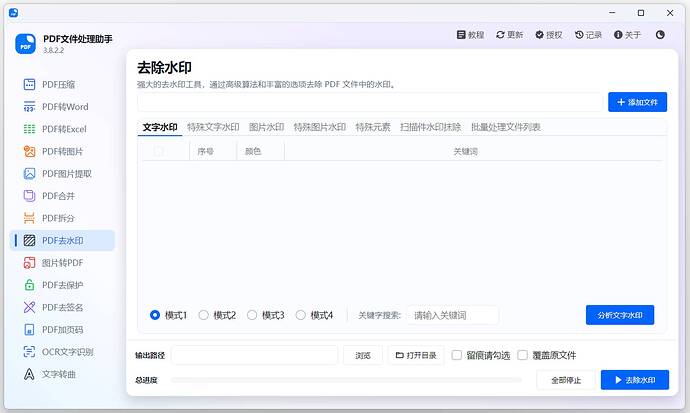Select 模式3 radio button
Screen dimensions: 690x413
(252, 315)
